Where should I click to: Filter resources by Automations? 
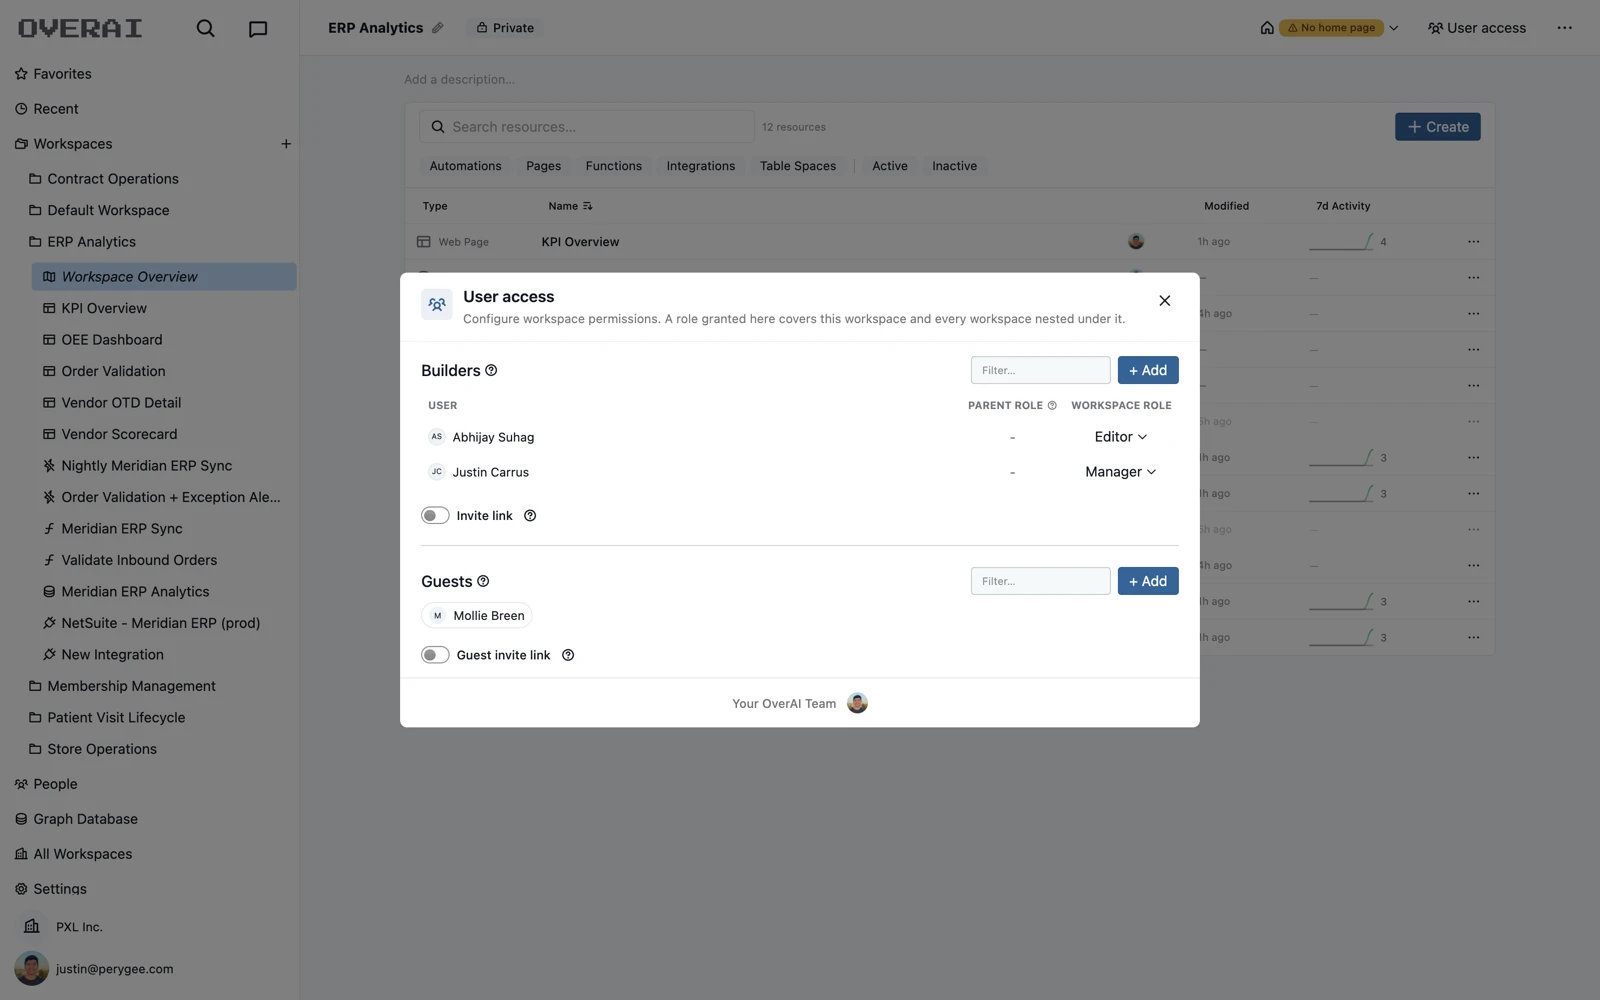coord(465,166)
